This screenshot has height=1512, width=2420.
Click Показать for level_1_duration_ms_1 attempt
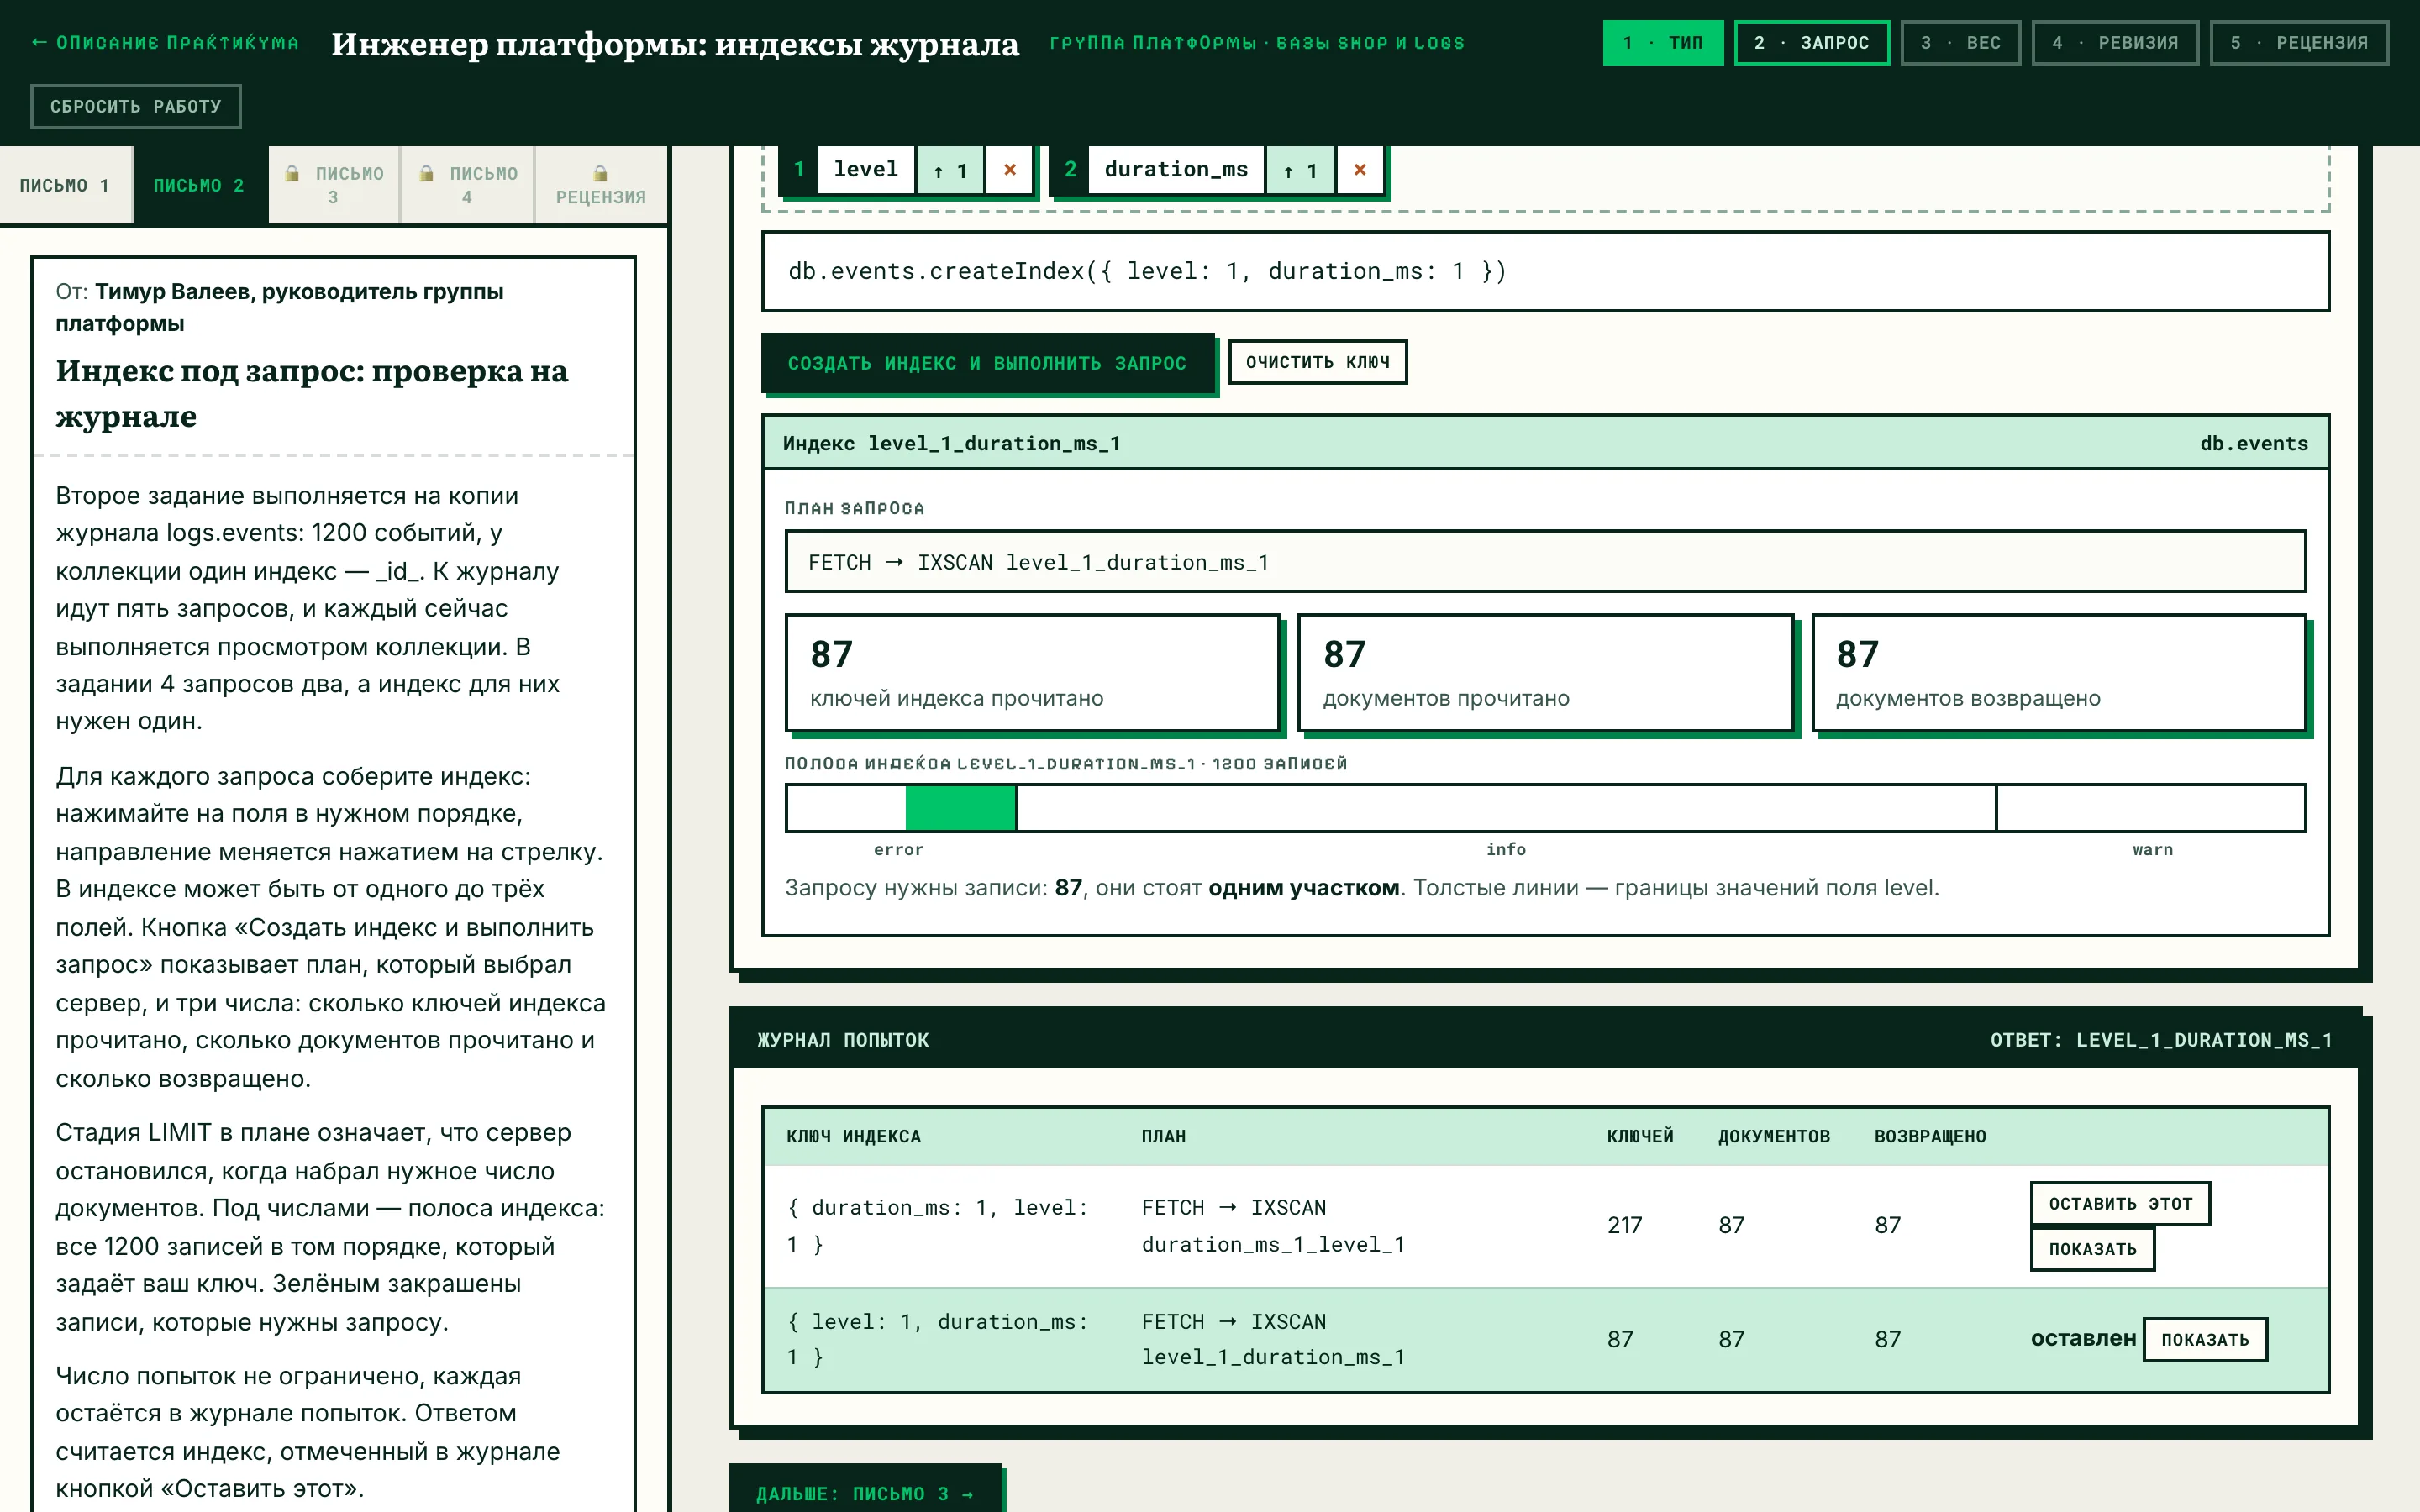tap(2205, 1339)
